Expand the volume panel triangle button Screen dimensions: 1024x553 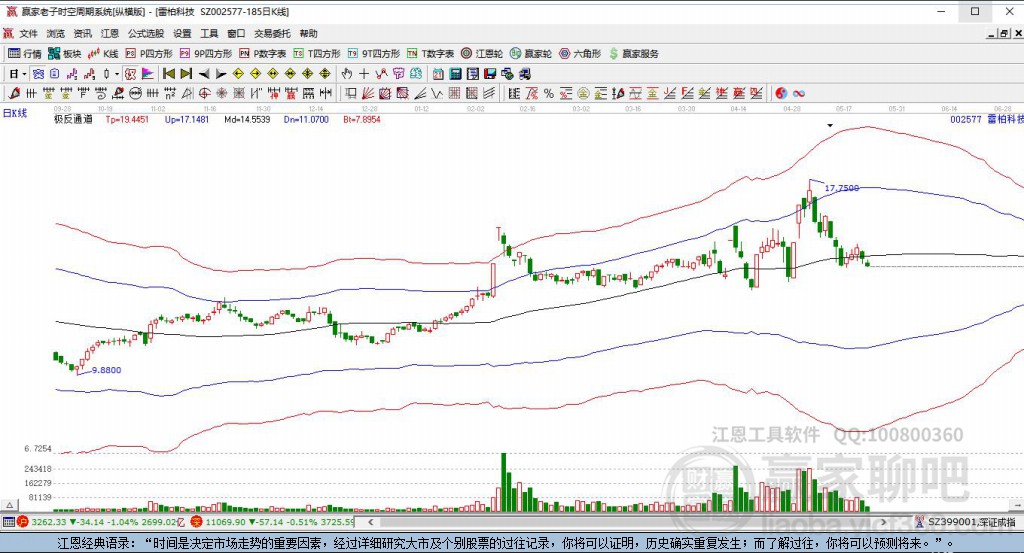(9, 505)
